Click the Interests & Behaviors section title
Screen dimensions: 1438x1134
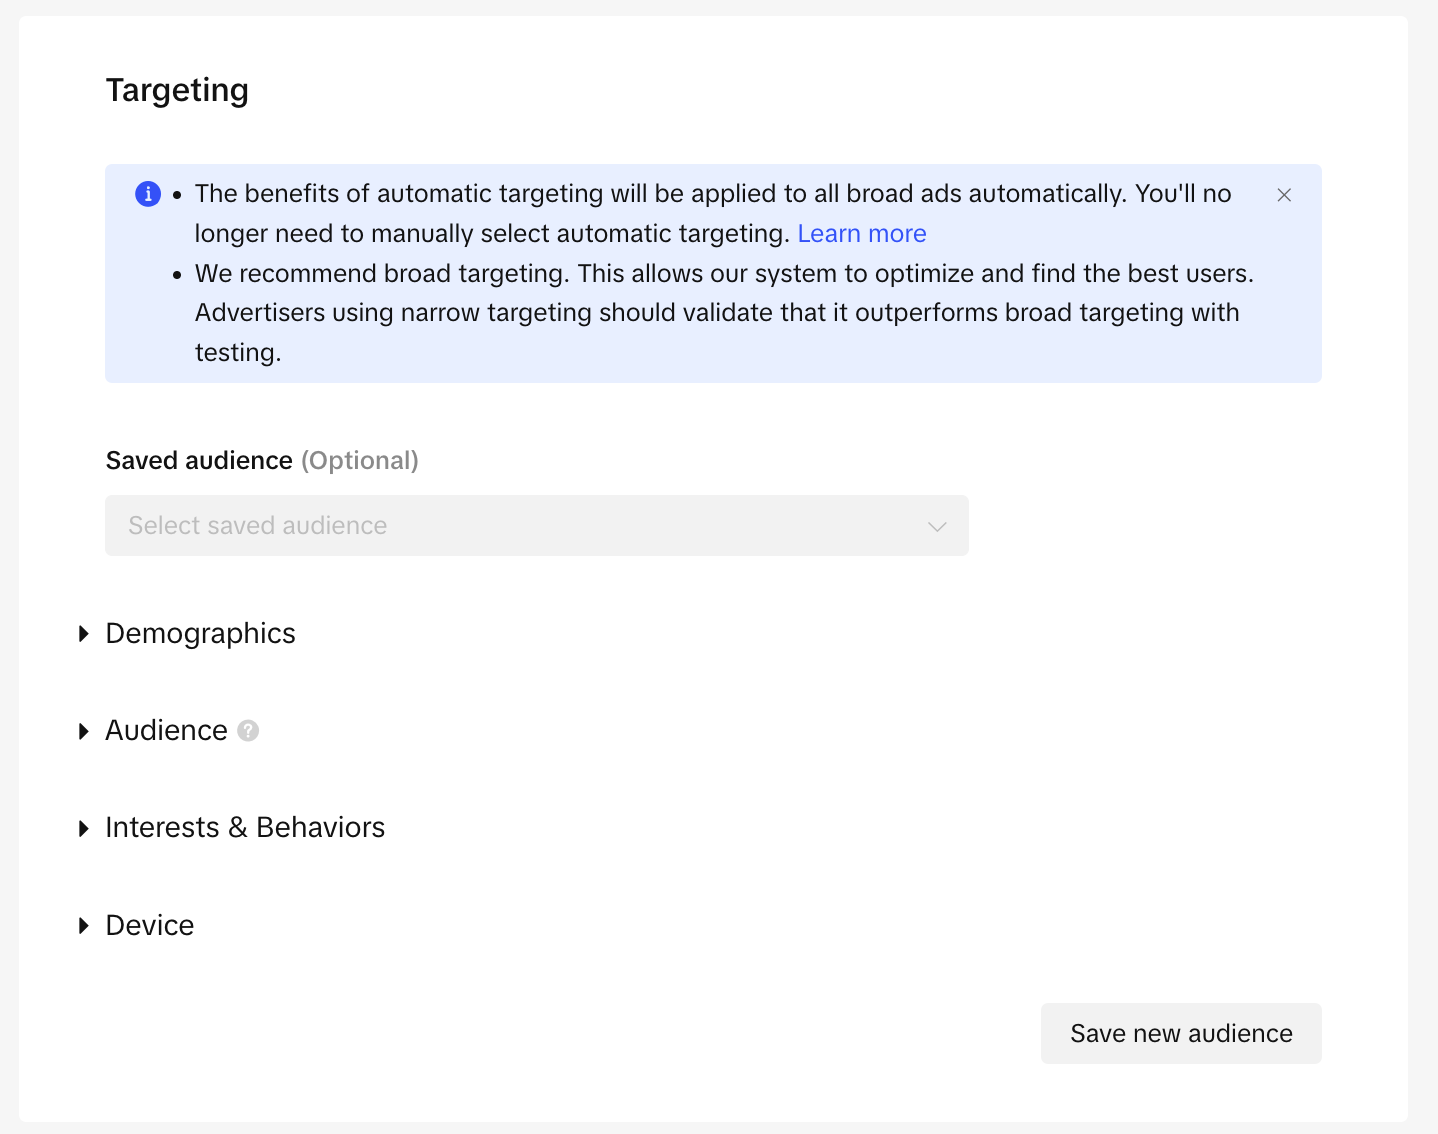[245, 828]
